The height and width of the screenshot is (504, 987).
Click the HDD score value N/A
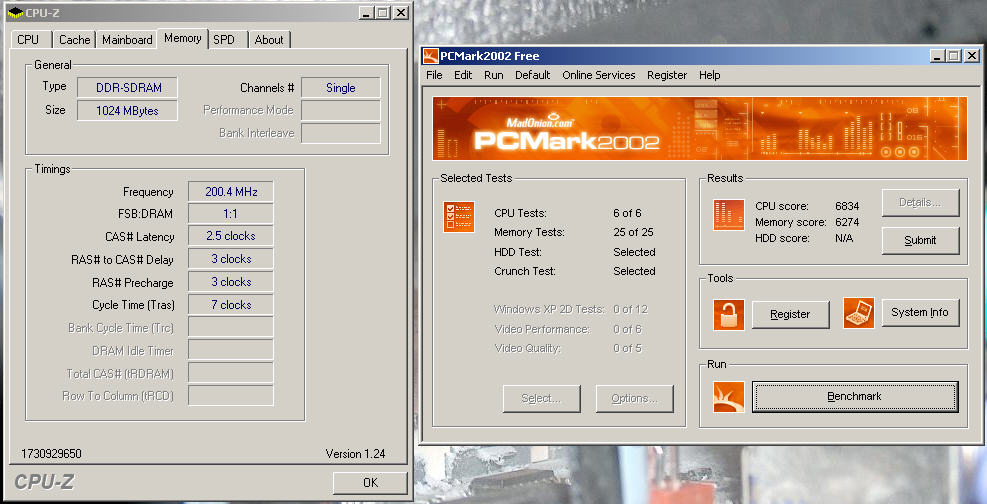coord(843,238)
